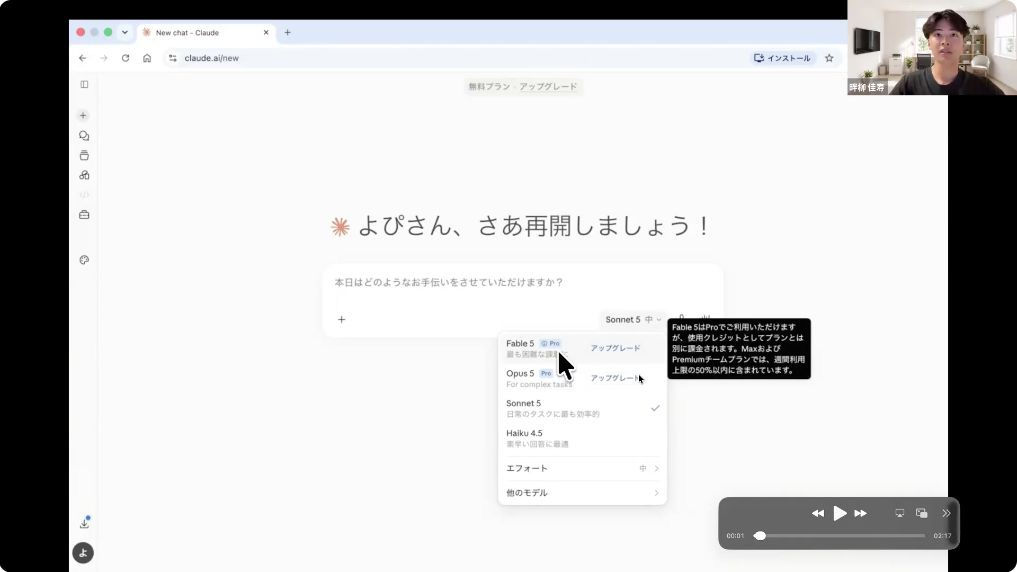Click the browser home icon
The height and width of the screenshot is (572, 1017).
147,58
